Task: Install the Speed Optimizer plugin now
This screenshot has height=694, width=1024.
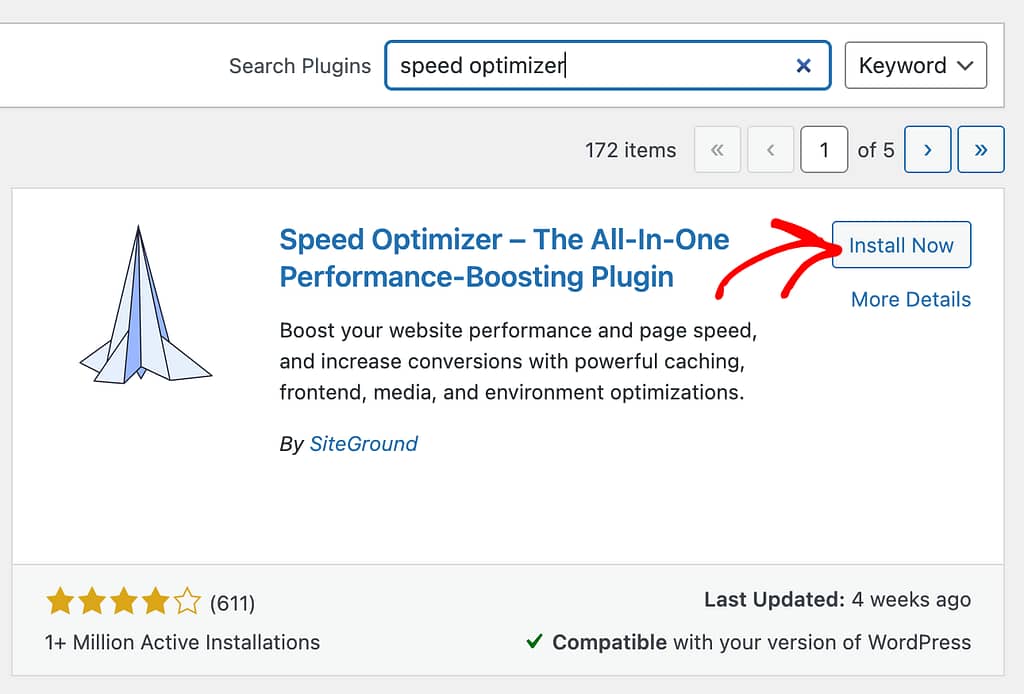Action: click(901, 245)
